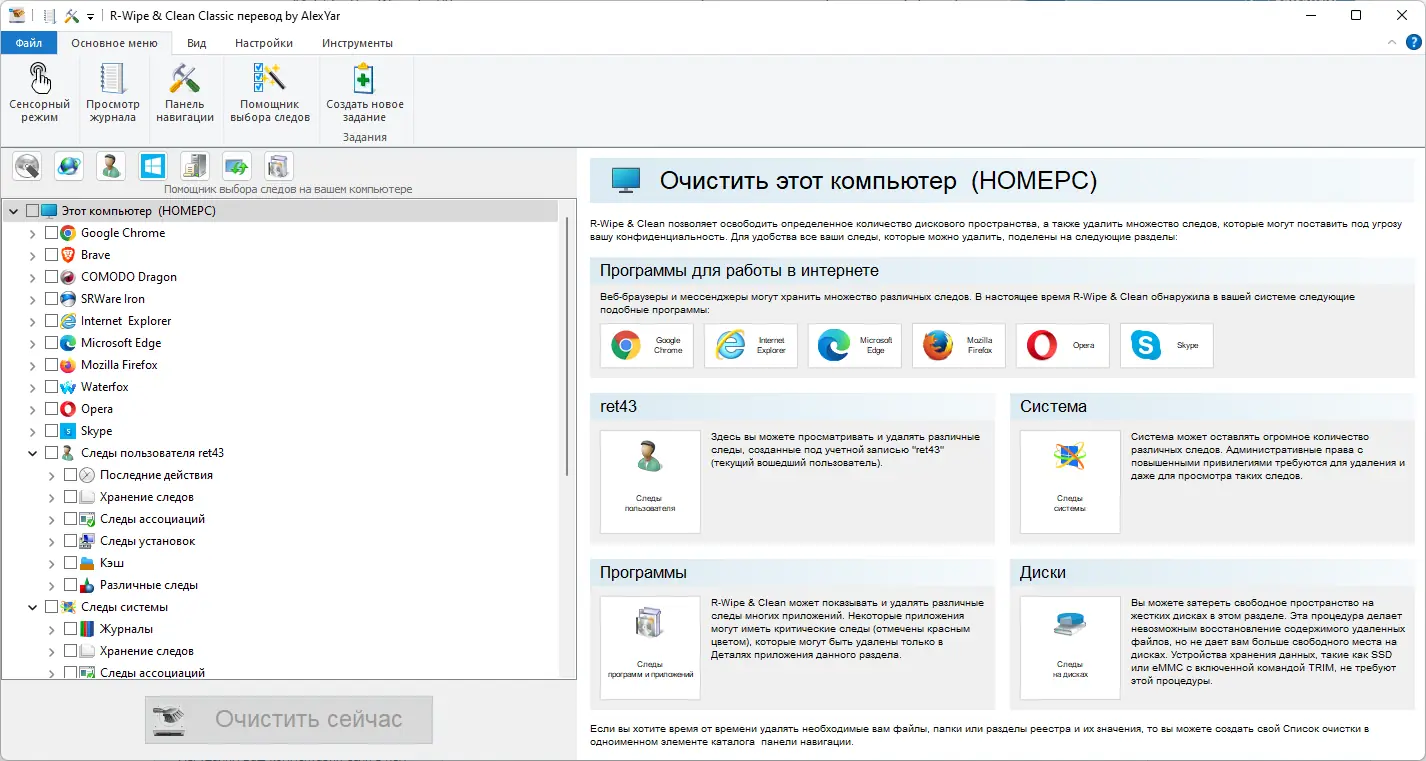Select Следы установок in the tree
Image resolution: width=1426 pixels, height=761 pixels.
click(x=147, y=541)
